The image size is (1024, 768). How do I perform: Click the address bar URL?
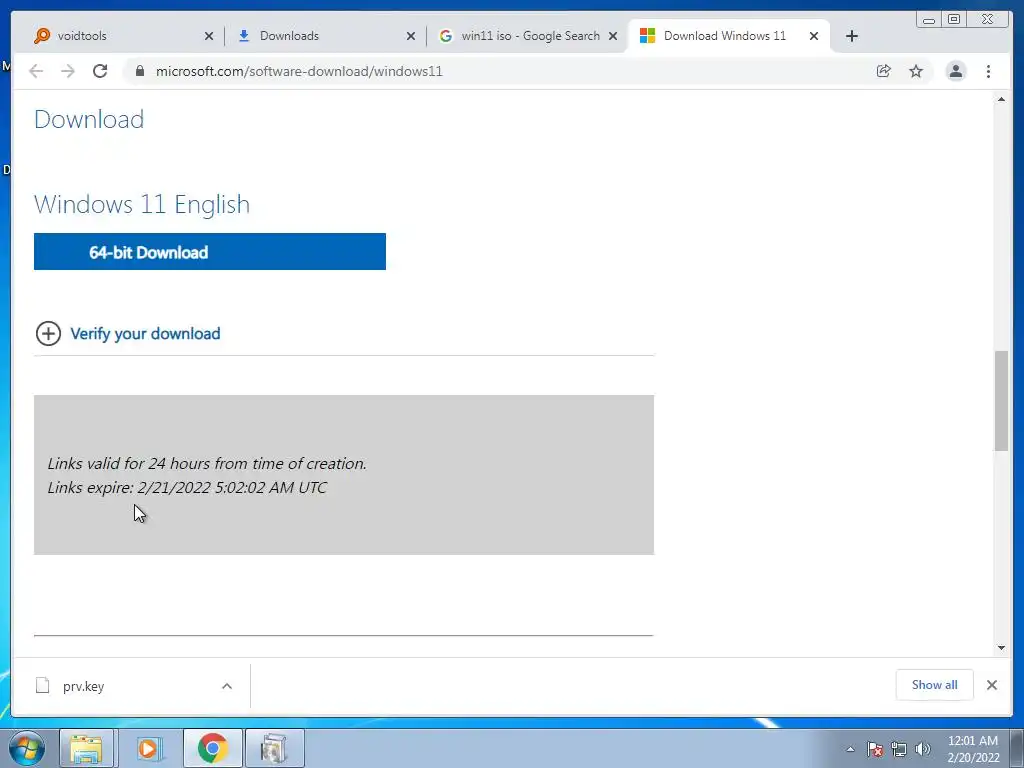pyautogui.click(x=299, y=71)
